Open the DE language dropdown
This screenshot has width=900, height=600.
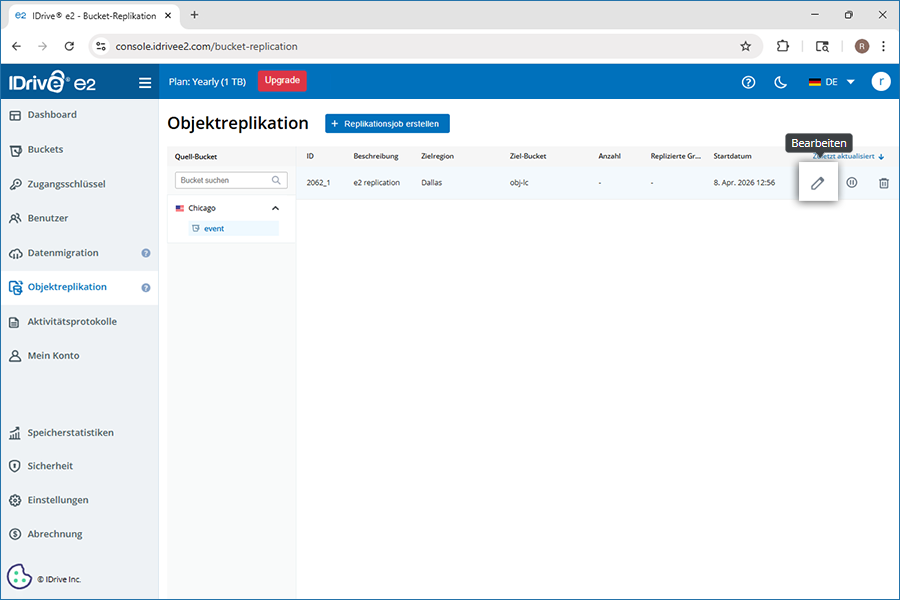click(832, 82)
